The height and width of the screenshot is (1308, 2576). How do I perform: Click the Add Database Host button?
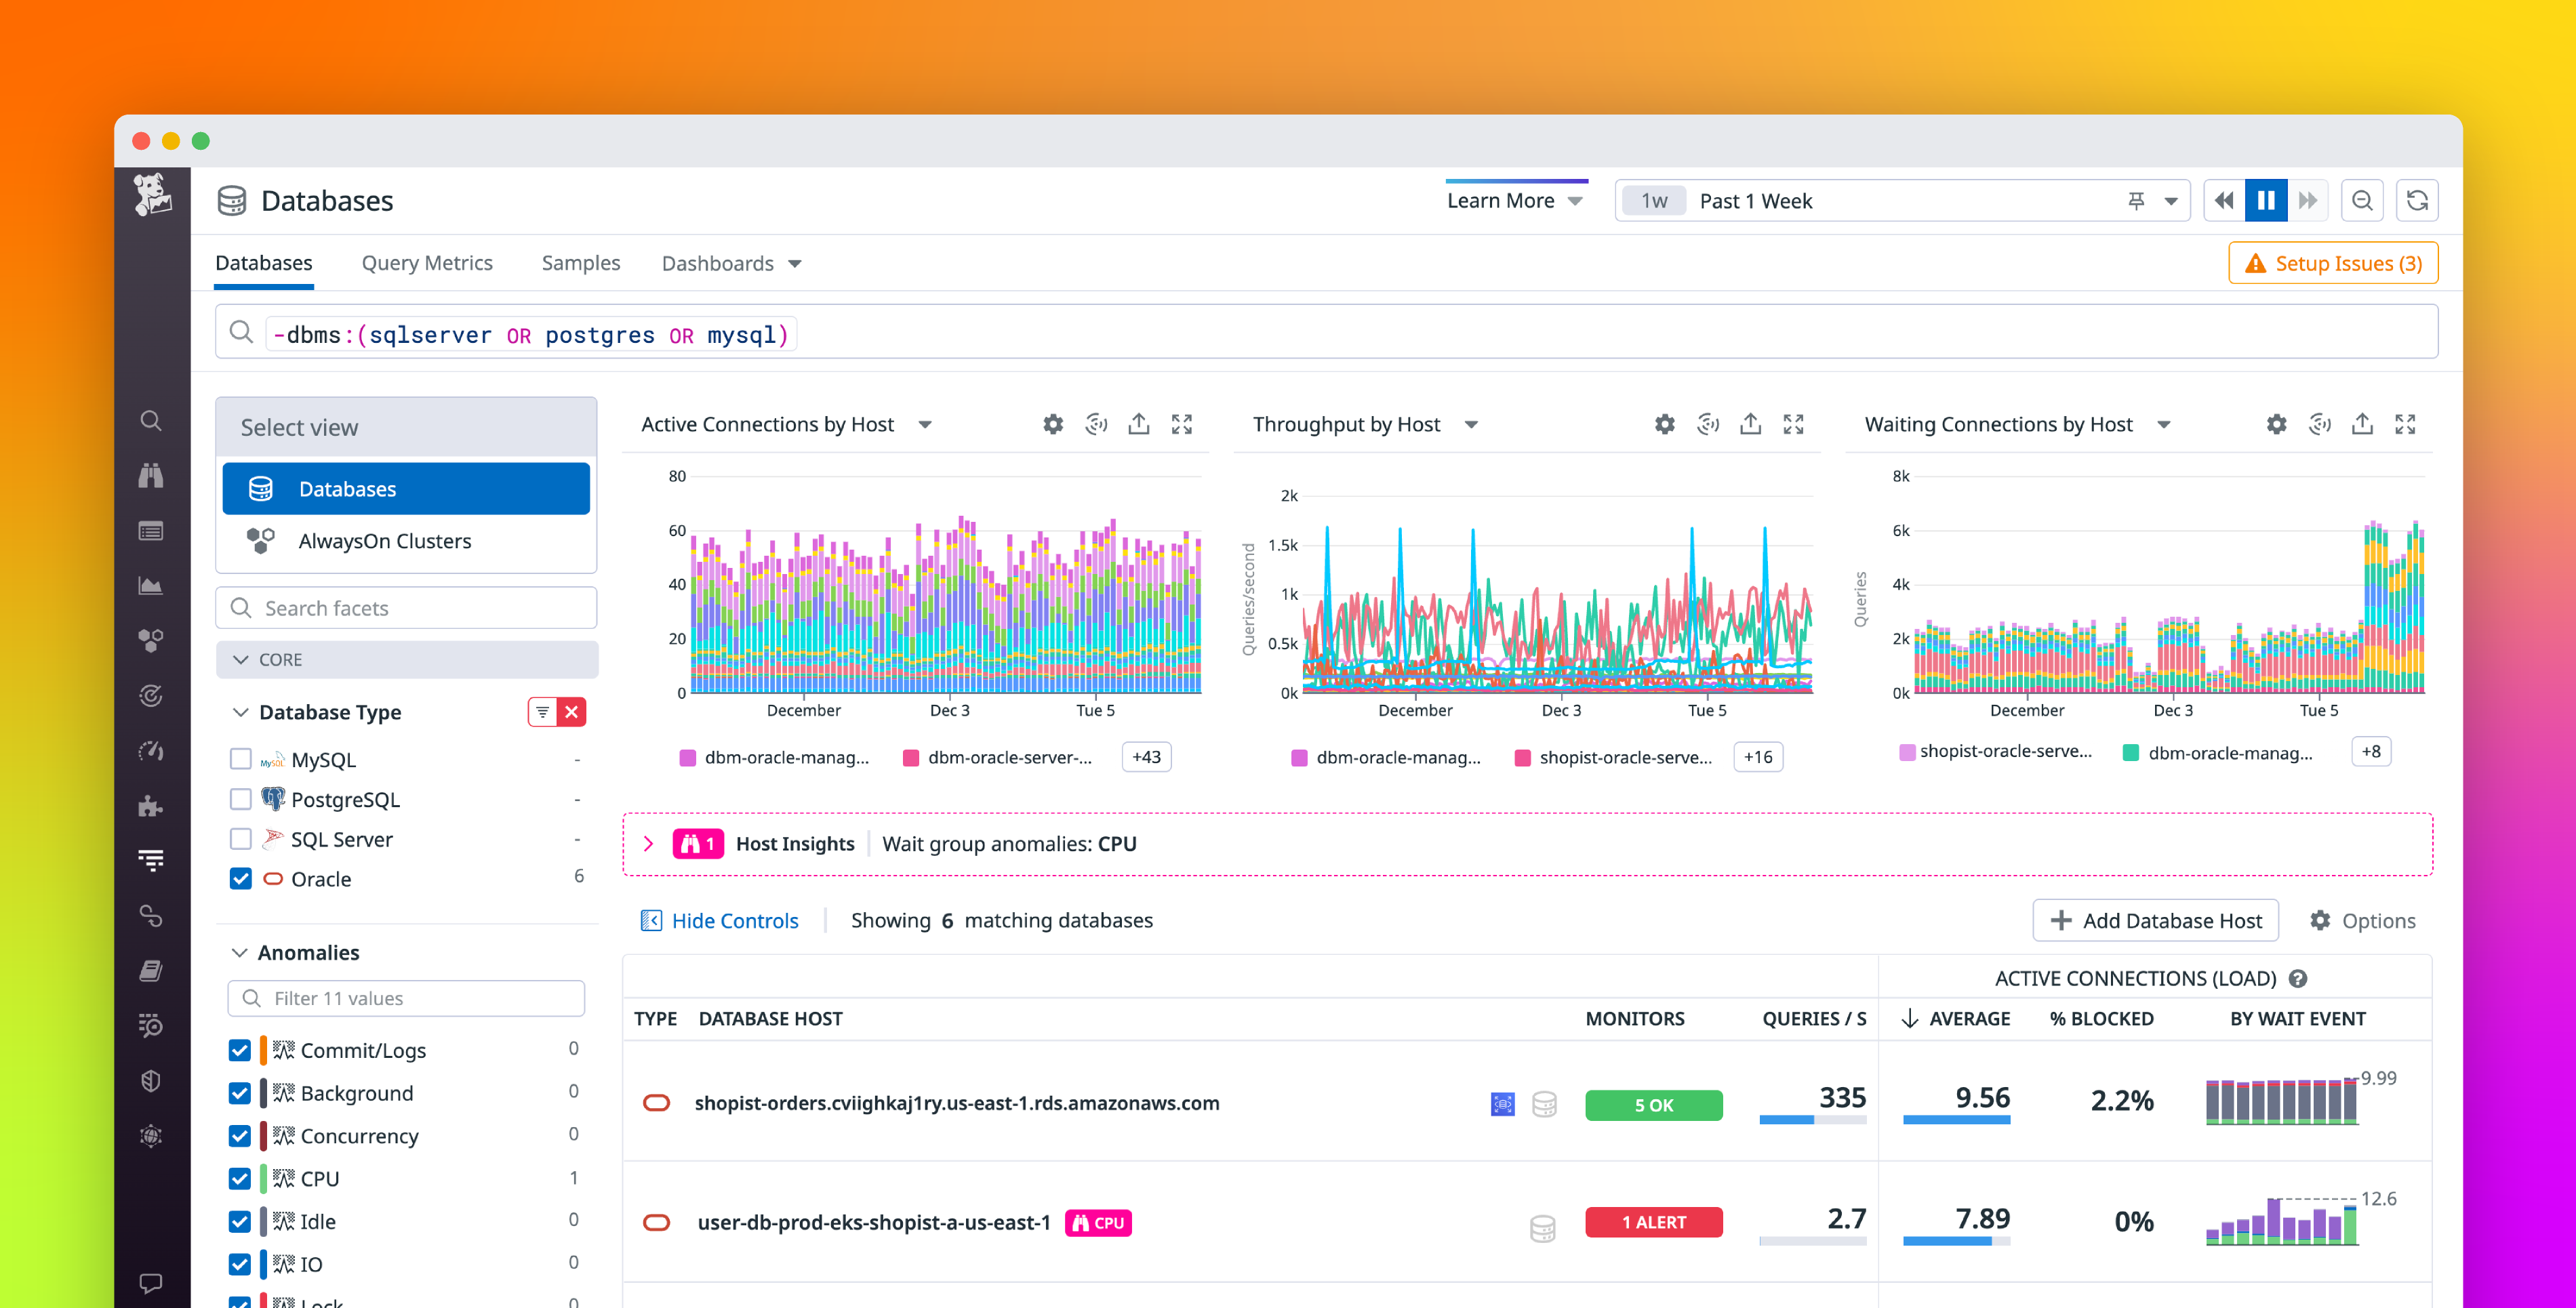click(x=2156, y=920)
